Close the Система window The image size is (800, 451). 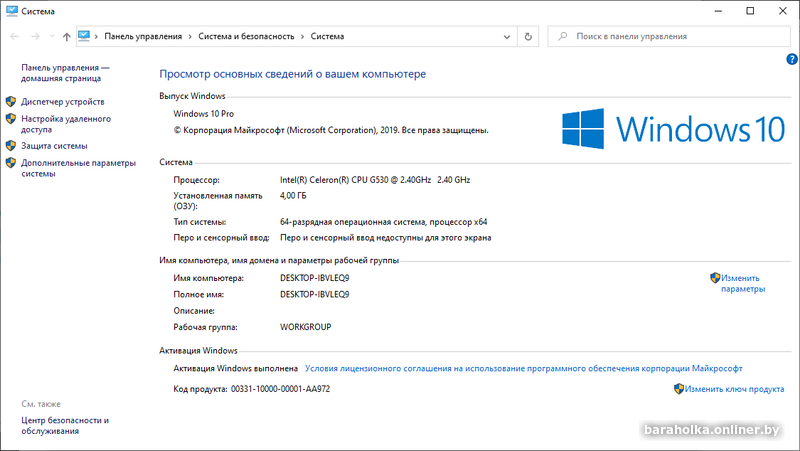[x=783, y=11]
